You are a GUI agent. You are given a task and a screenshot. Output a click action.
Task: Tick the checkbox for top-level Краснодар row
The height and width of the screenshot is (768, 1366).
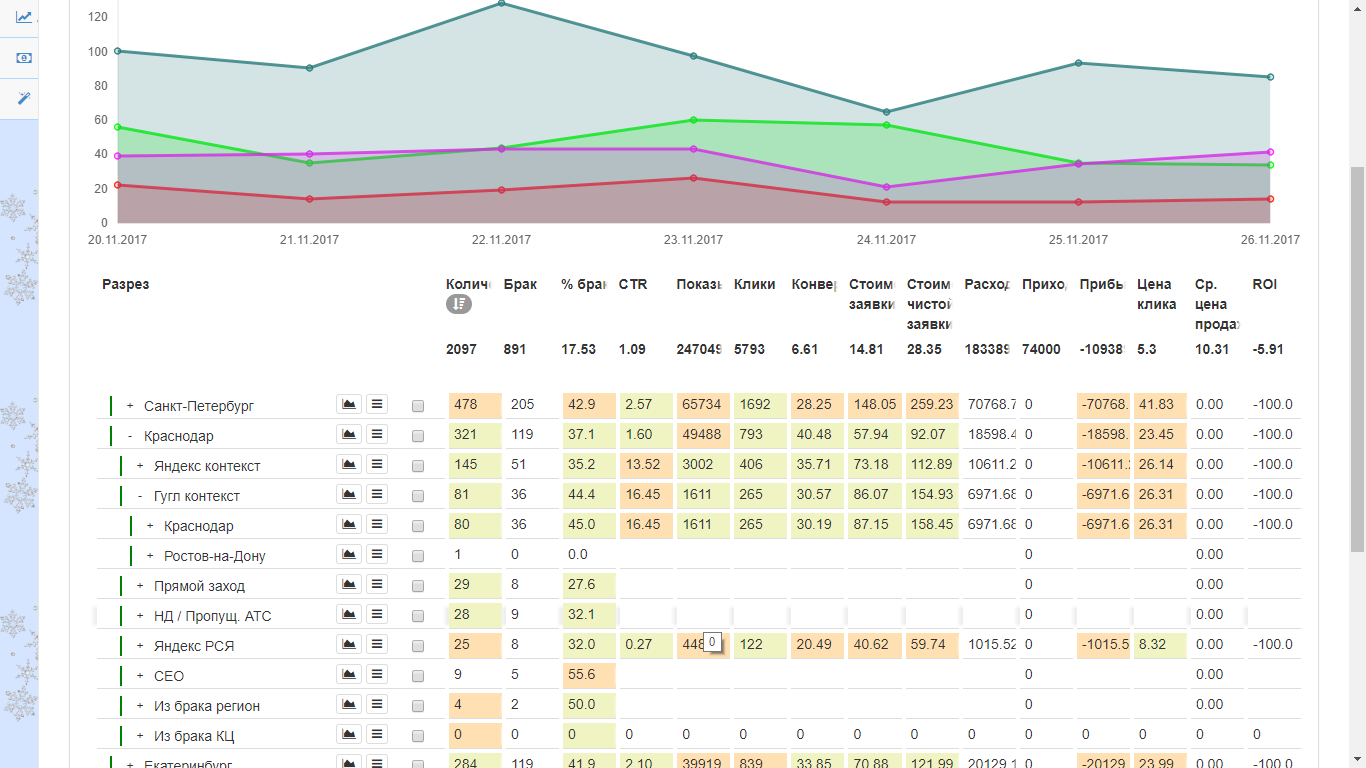(x=418, y=436)
